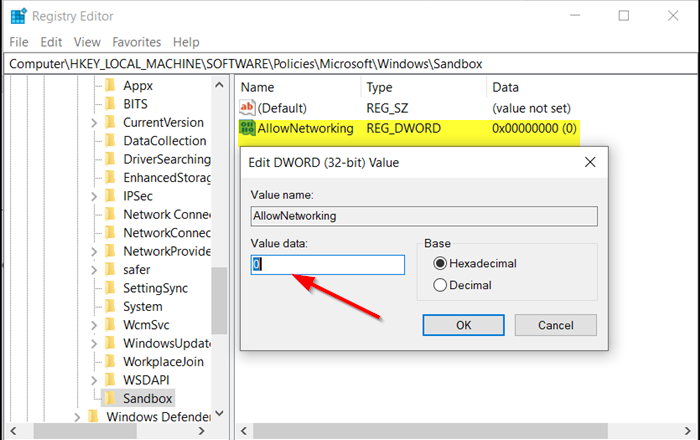
Task: Click the Registry Editor app icon
Action: click(18, 16)
